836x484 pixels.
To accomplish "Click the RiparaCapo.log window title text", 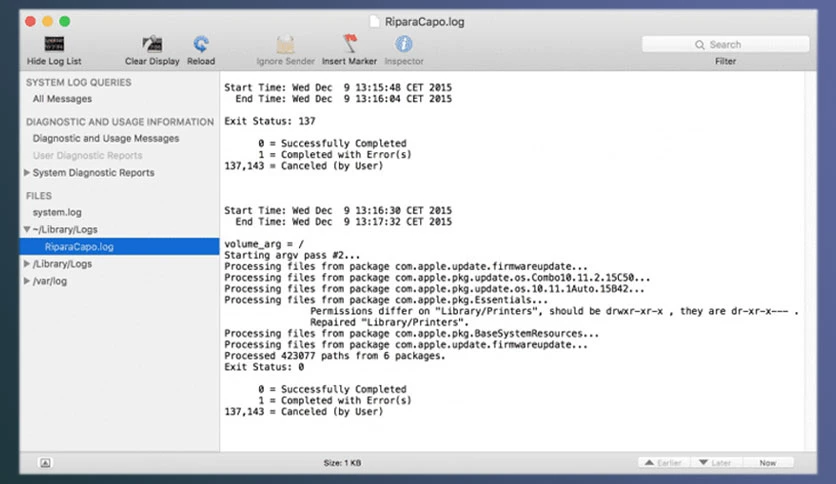I will [424, 22].
